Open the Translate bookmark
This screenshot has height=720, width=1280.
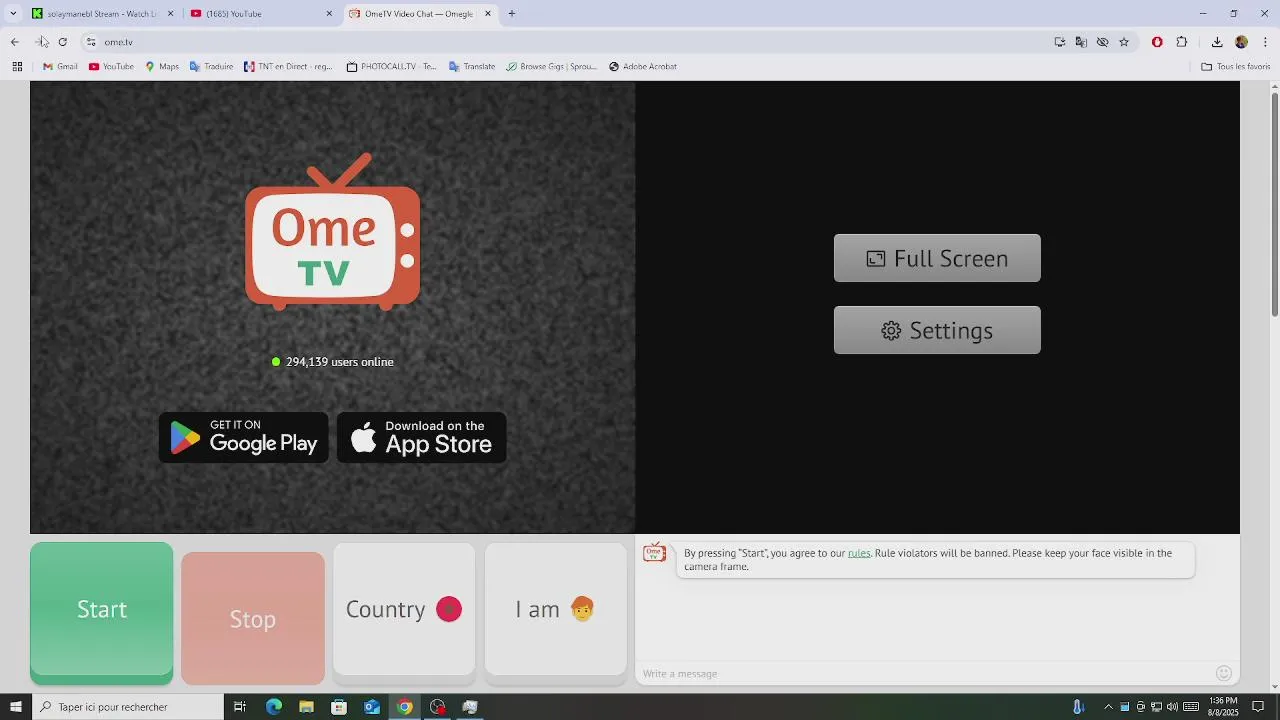(x=472, y=67)
